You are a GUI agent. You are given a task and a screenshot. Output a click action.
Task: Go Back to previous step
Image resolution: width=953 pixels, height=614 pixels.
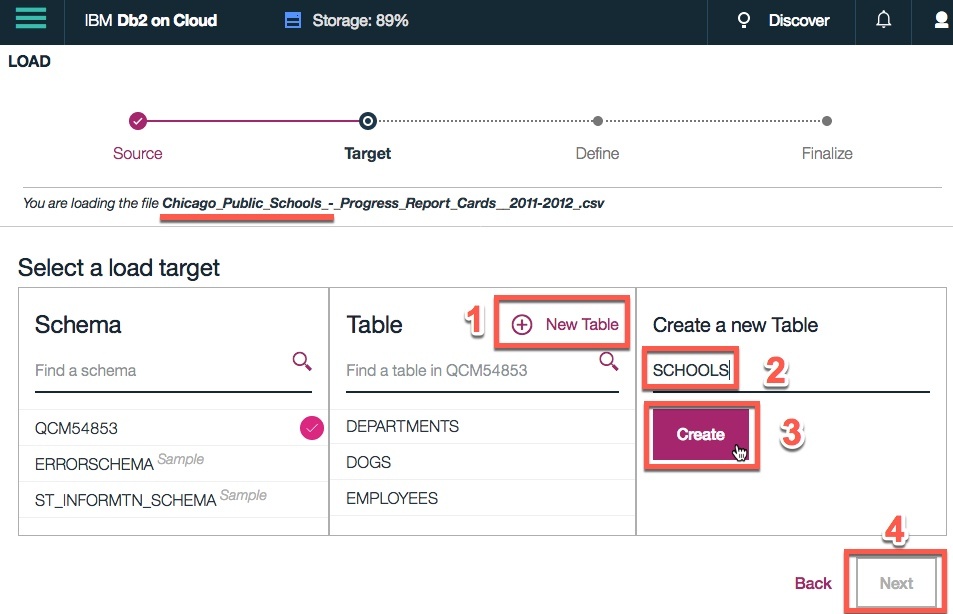click(813, 583)
